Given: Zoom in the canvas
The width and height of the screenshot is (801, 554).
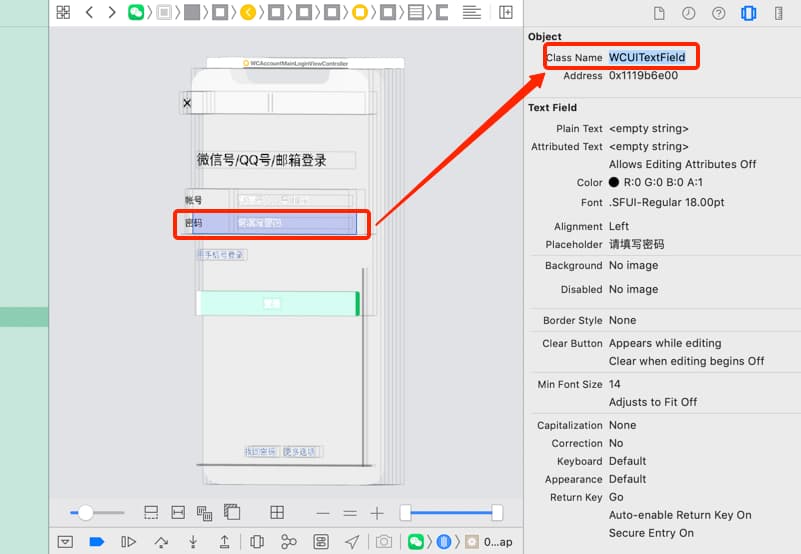Looking at the screenshot, I should click(x=377, y=513).
